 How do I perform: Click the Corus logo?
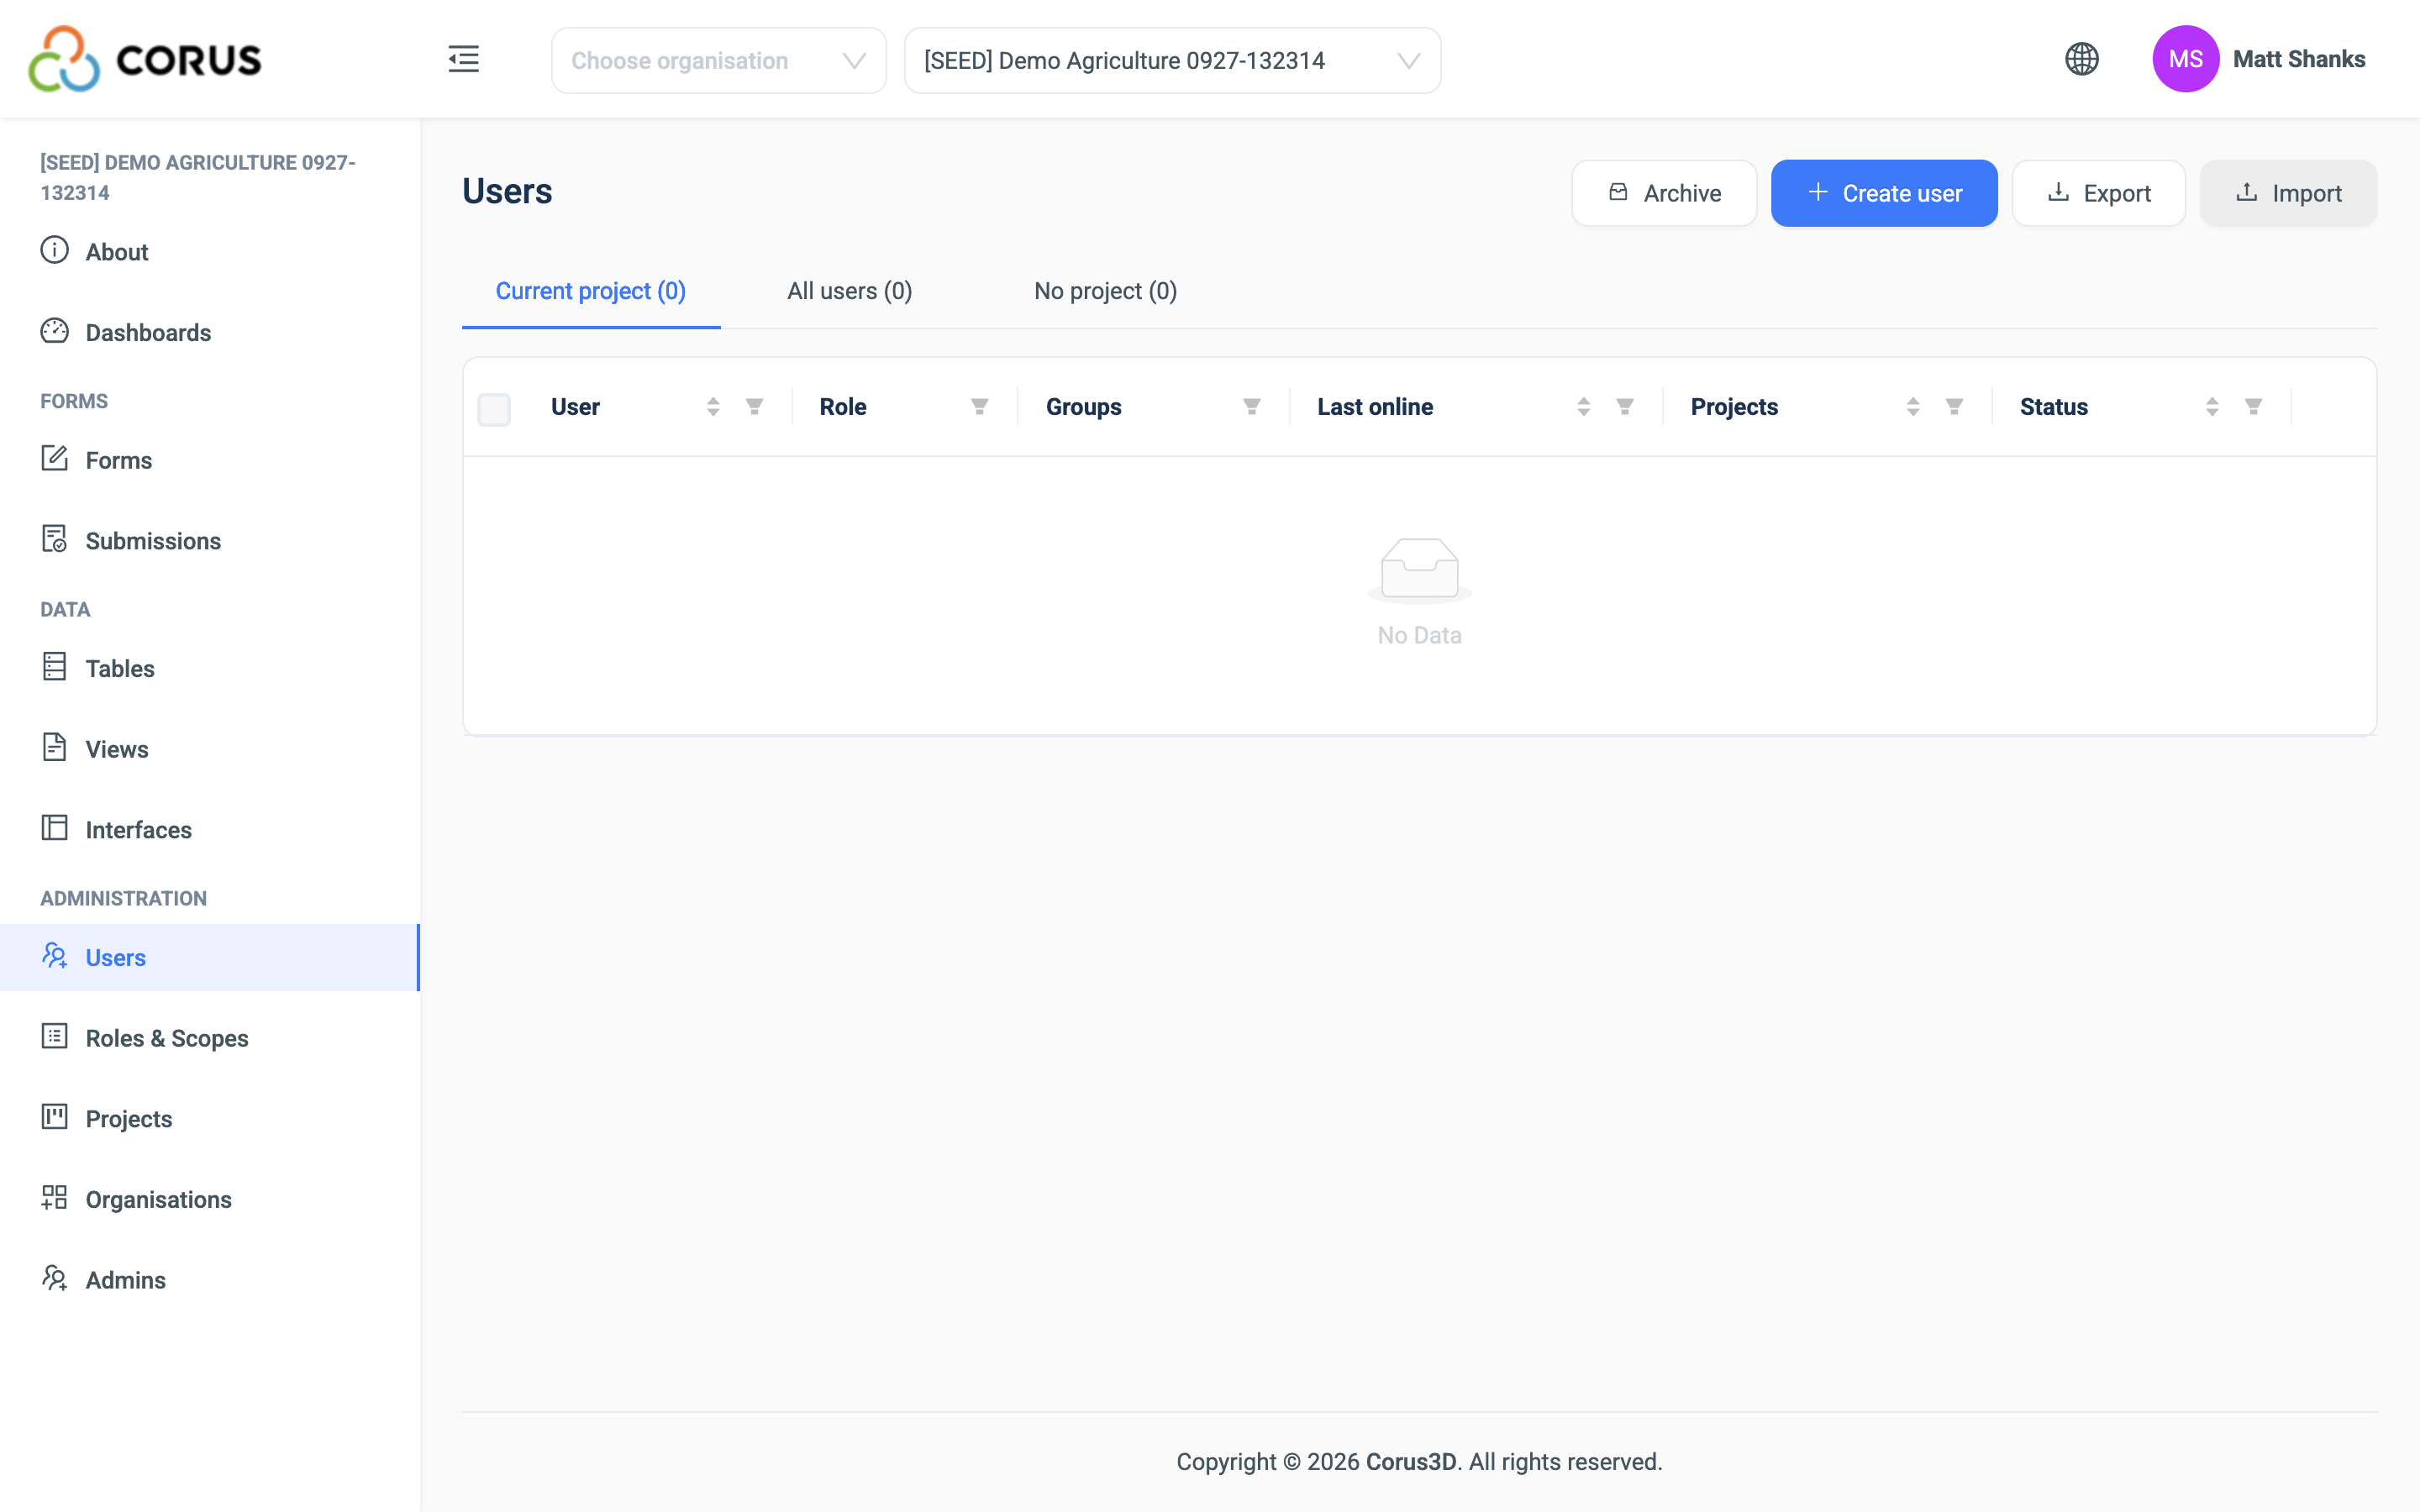[x=145, y=59]
